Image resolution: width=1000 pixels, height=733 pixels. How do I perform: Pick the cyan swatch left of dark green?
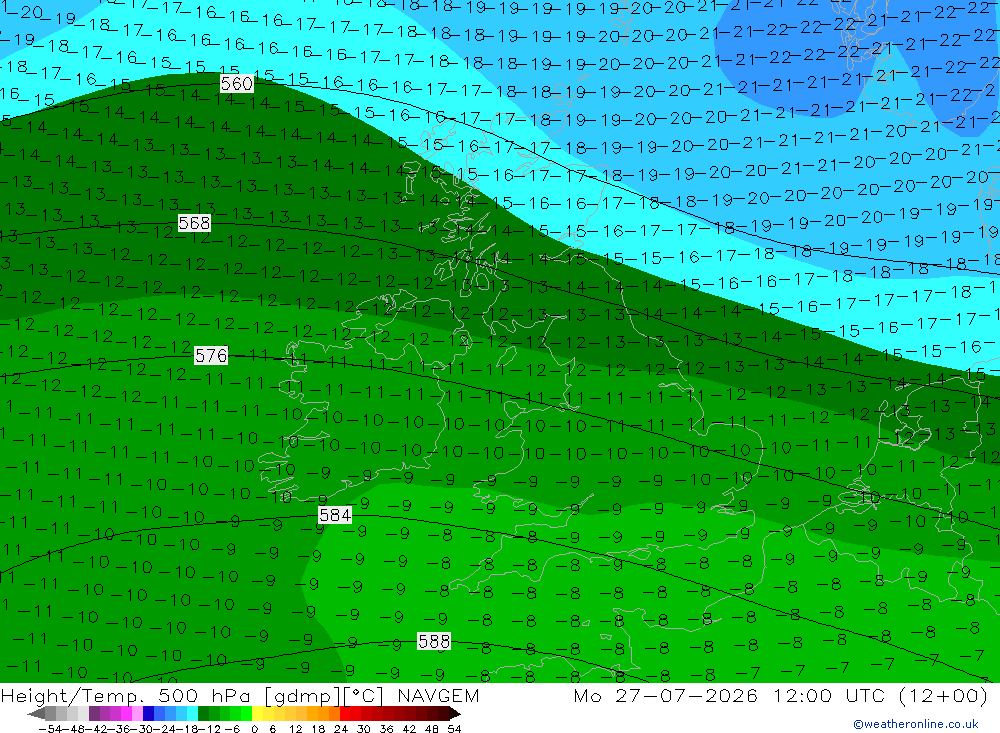coord(192,713)
